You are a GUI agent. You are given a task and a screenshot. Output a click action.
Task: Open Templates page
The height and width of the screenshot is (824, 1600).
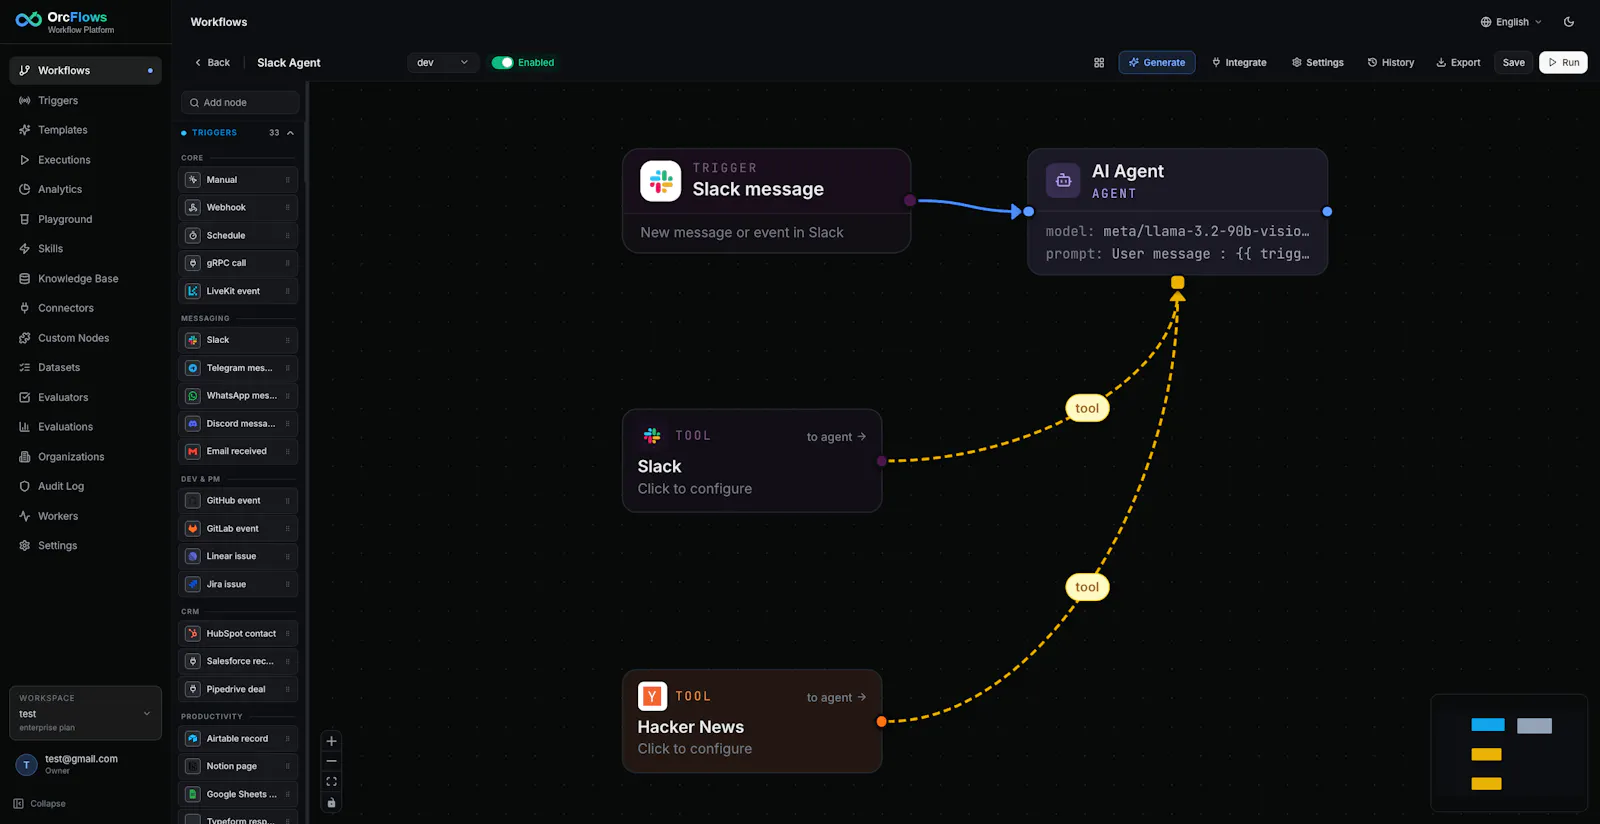(85, 130)
